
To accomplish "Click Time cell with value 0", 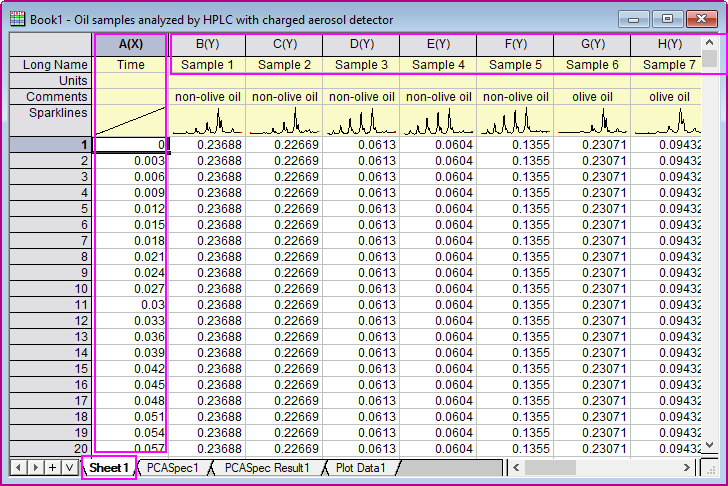I will [130, 145].
